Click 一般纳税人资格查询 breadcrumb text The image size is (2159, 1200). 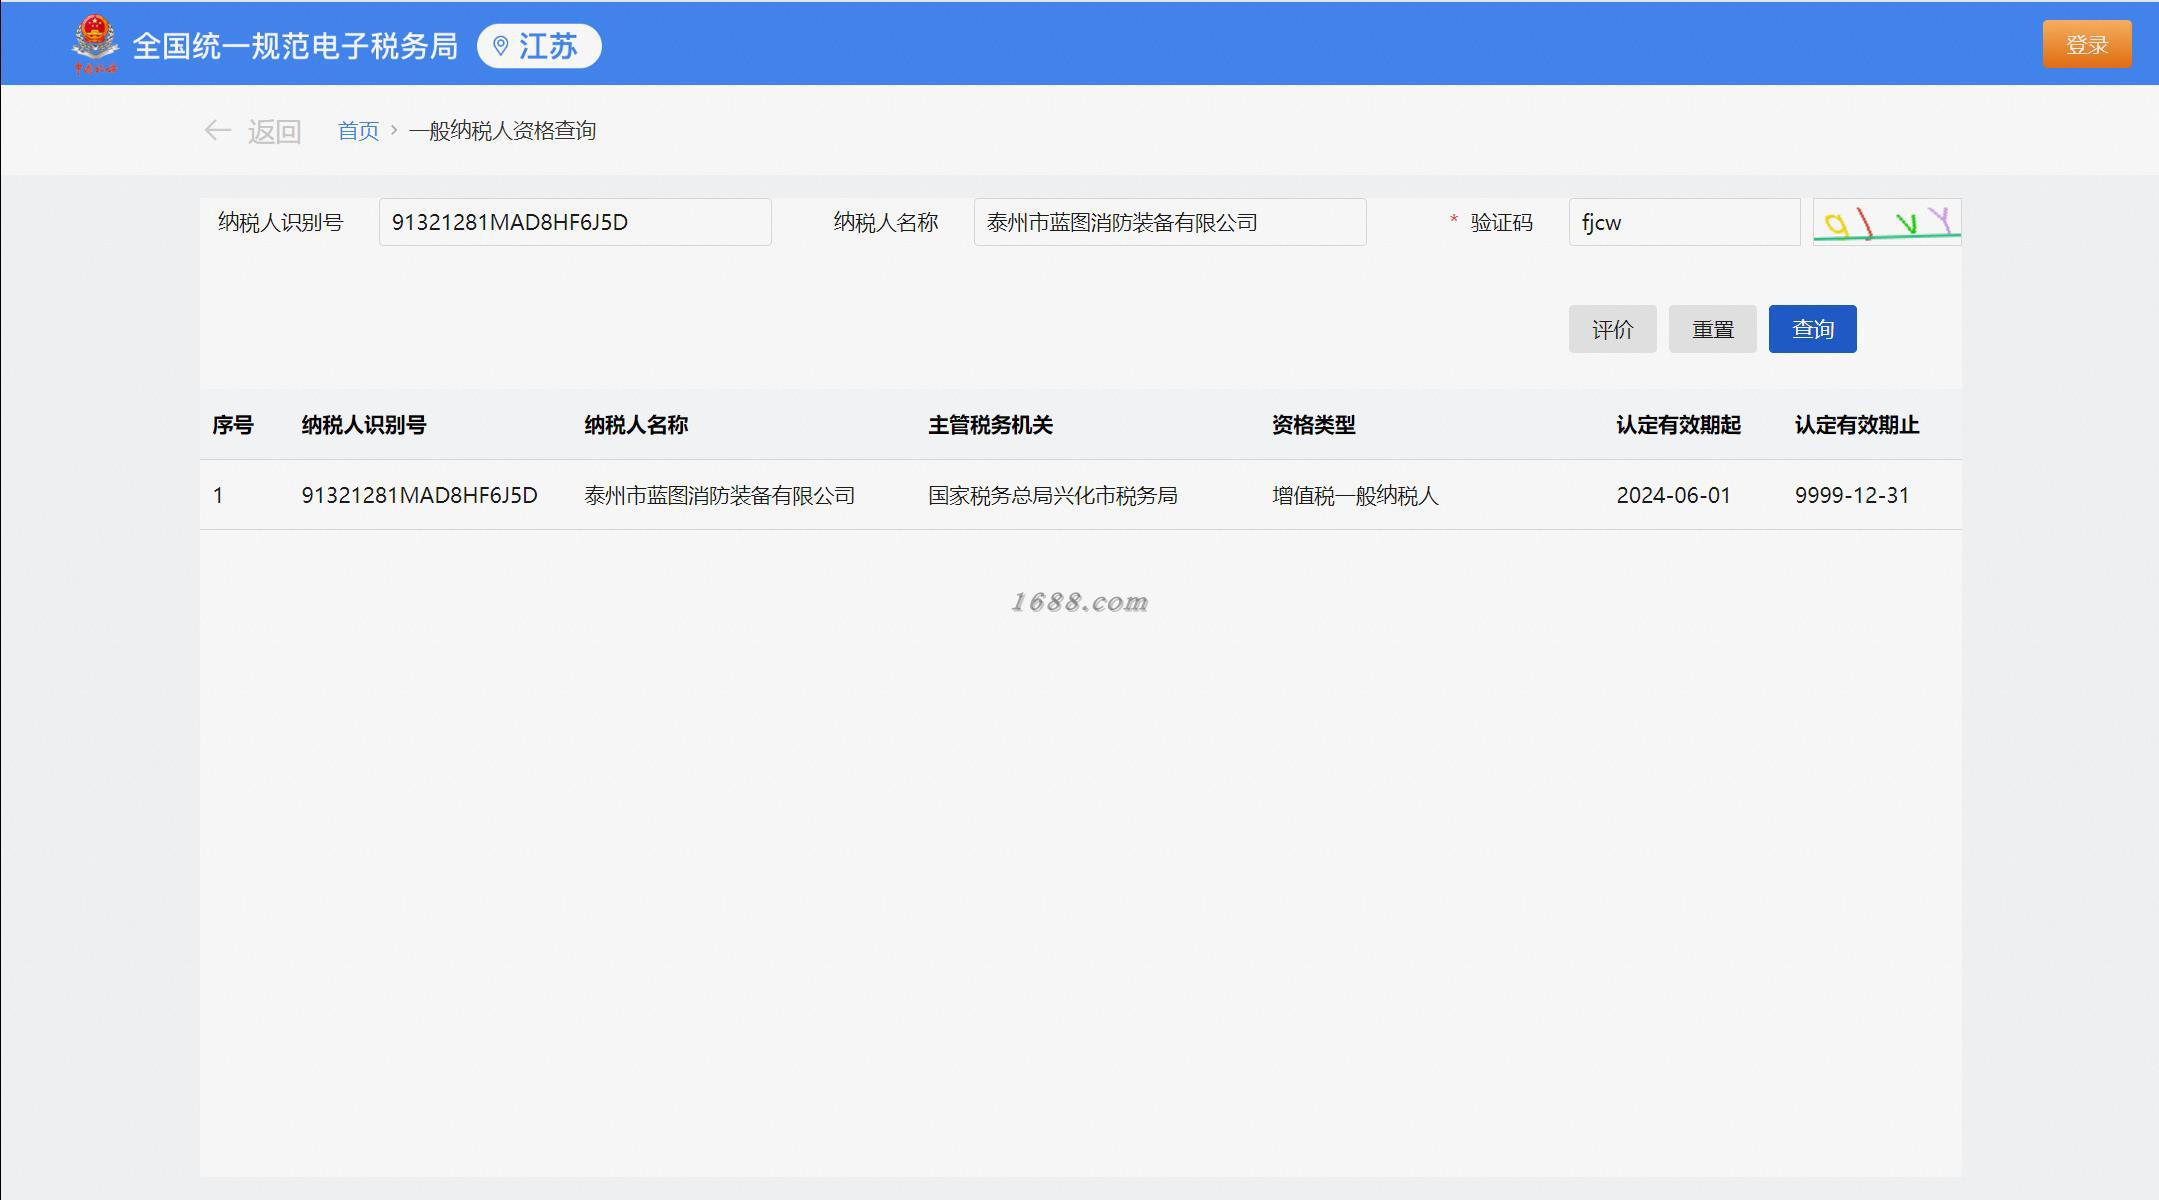coord(502,131)
